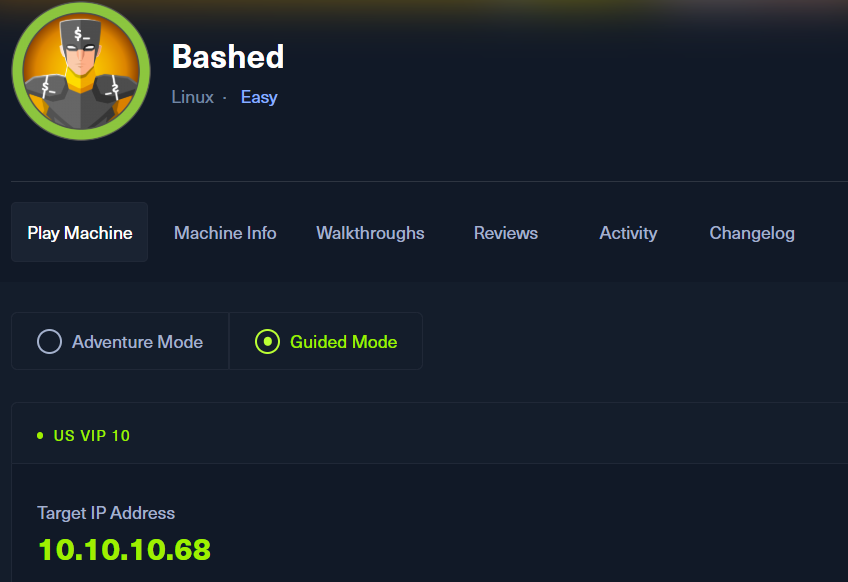This screenshot has width=848, height=582.
Task: Click the US VIP 10 server label
Action: coord(92,436)
